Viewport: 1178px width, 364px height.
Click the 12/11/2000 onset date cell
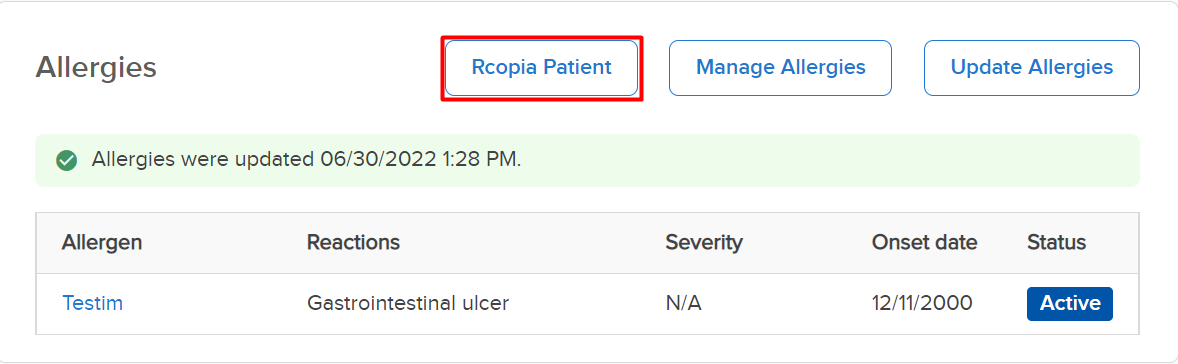(922, 303)
